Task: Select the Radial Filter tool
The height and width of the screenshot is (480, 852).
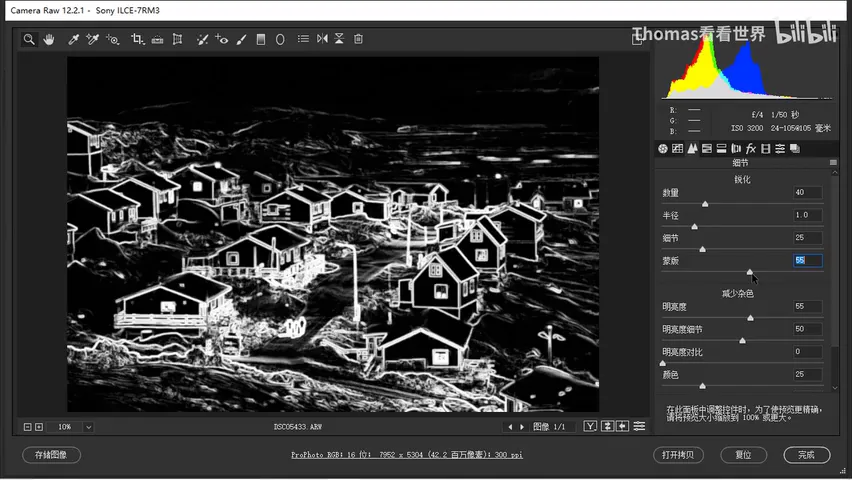Action: (x=280, y=39)
